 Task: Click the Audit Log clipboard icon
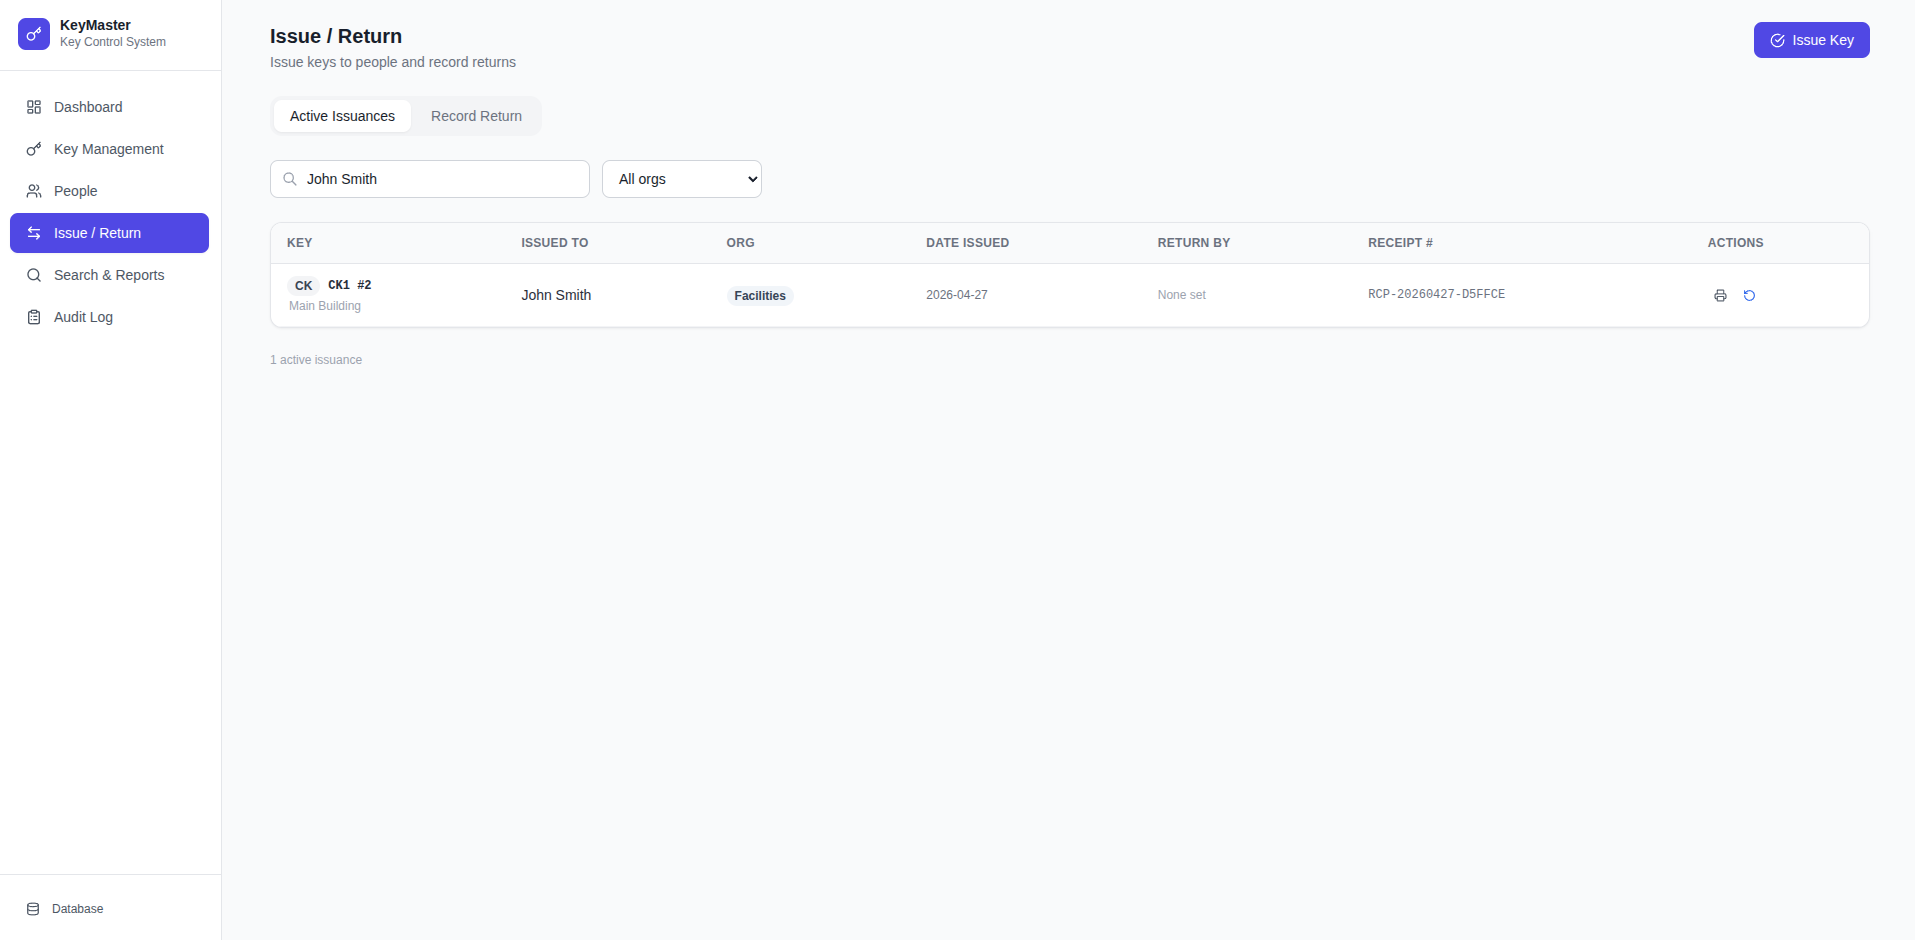(34, 317)
